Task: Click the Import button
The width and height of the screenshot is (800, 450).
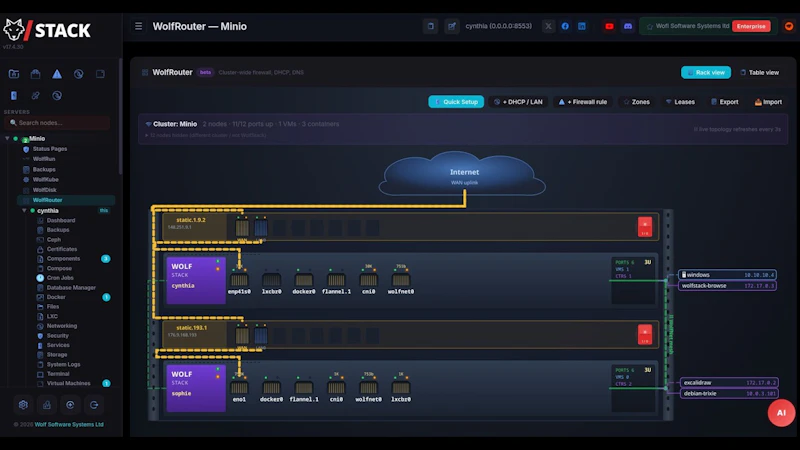Action: tap(768, 102)
